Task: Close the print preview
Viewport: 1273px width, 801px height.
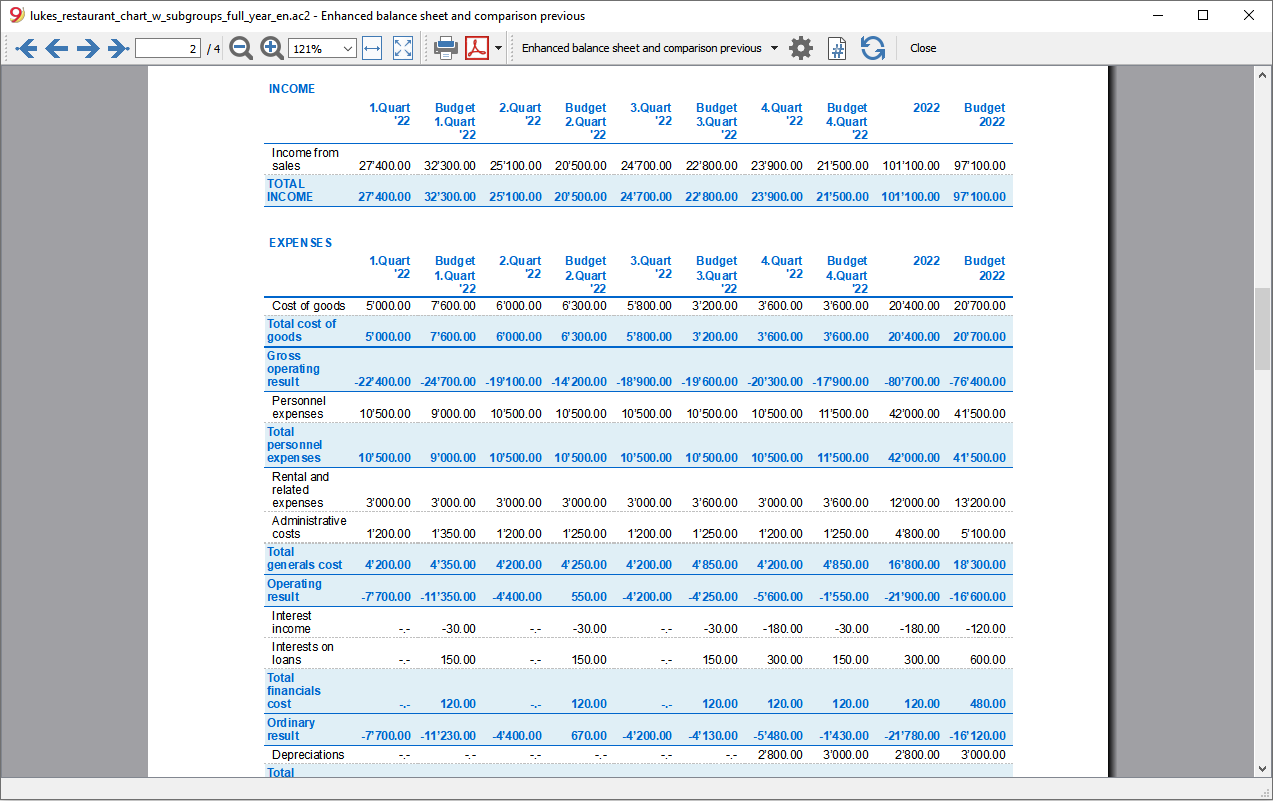Action: click(923, 48)
